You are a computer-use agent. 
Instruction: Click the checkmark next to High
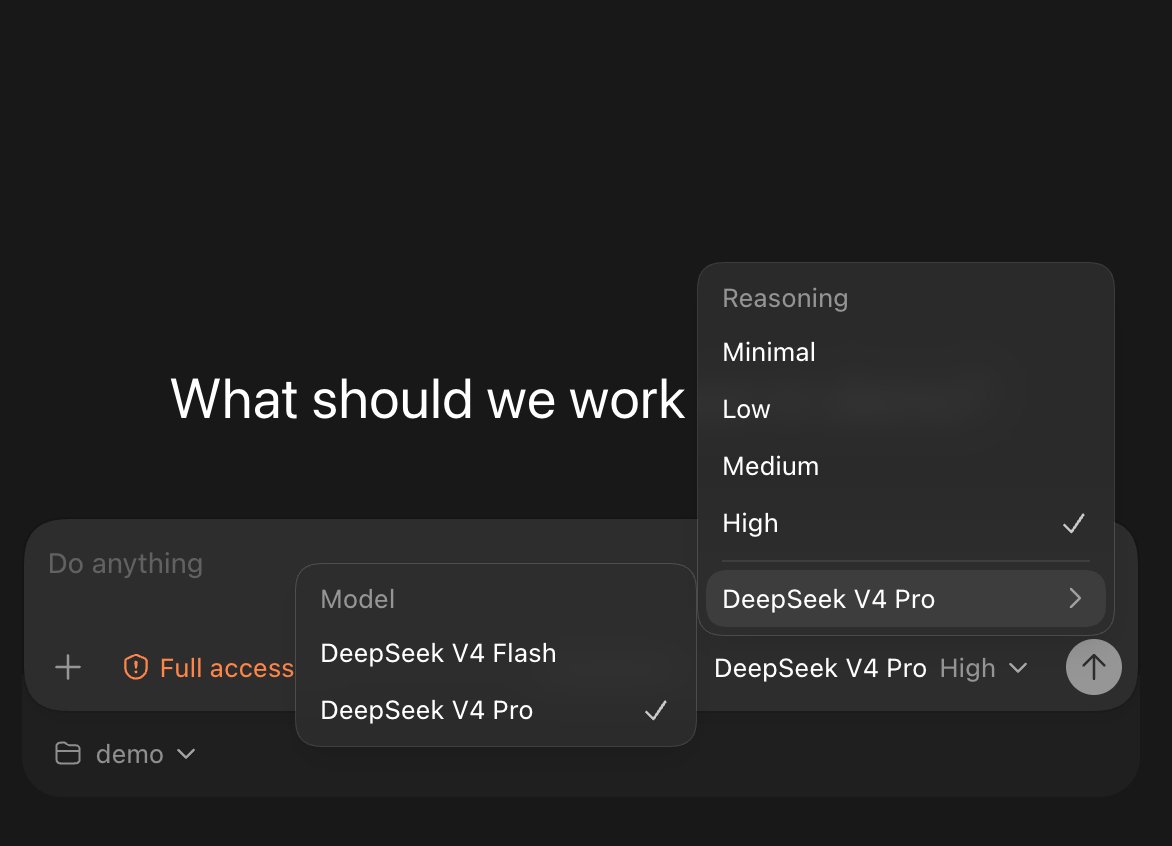click(x=1073, y=523)
